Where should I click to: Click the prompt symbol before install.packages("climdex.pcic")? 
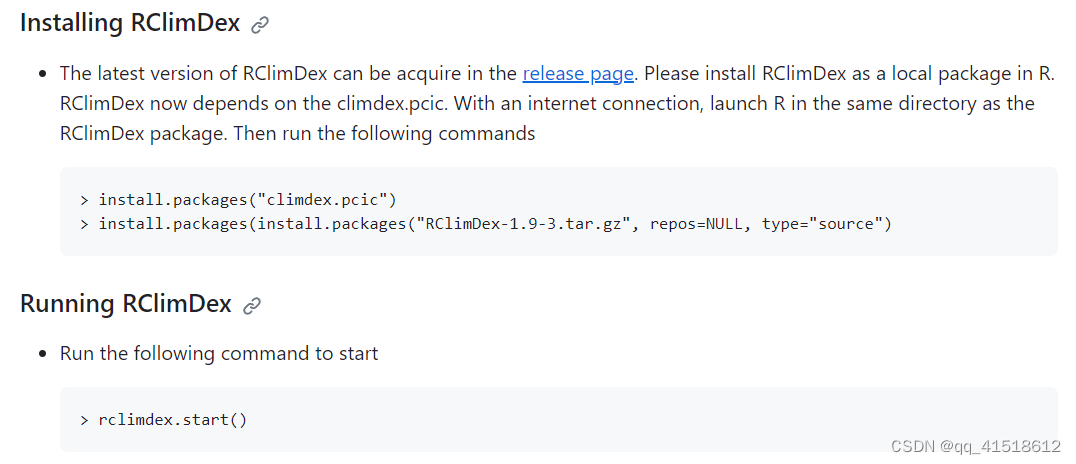(84, 200)
